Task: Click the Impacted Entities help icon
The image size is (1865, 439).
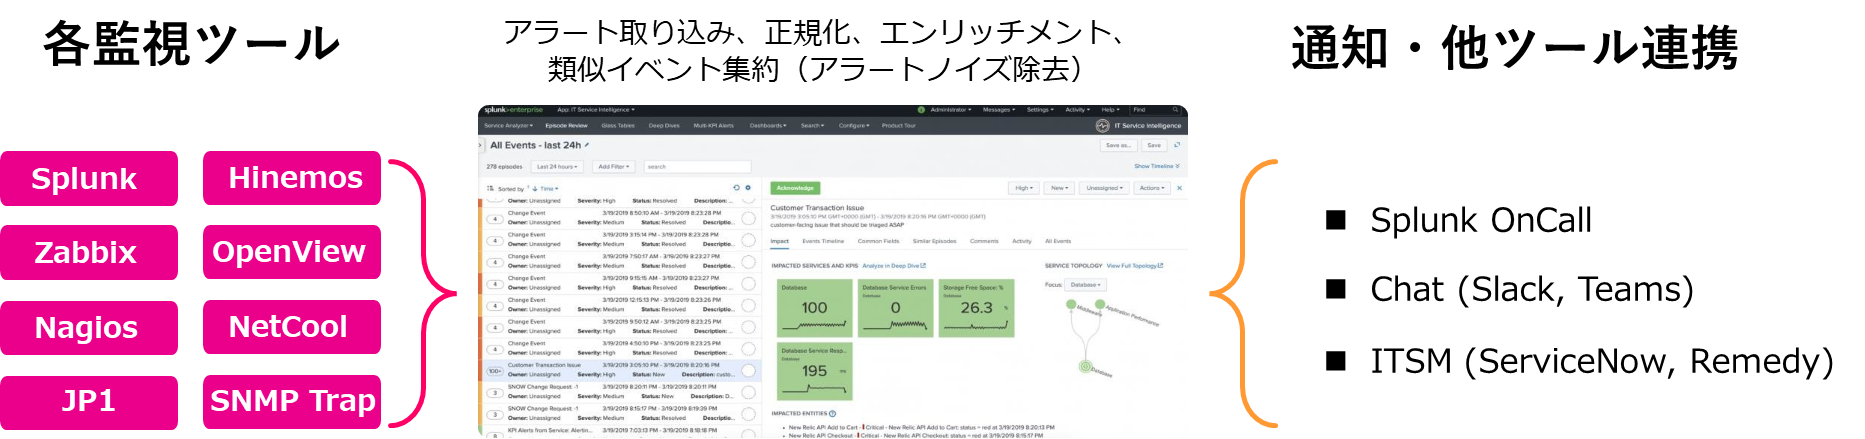Action: pos(833,413)
